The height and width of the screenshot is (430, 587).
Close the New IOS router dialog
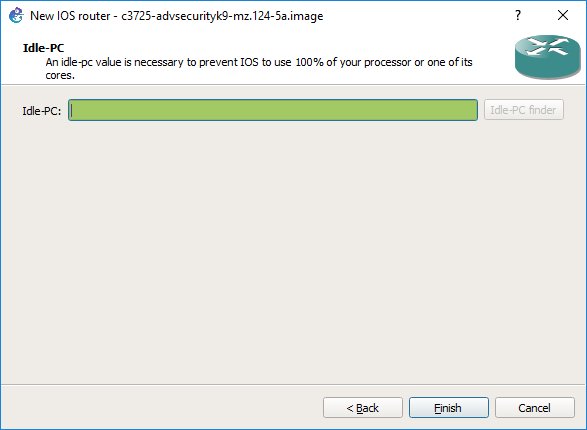pos(563,15)
